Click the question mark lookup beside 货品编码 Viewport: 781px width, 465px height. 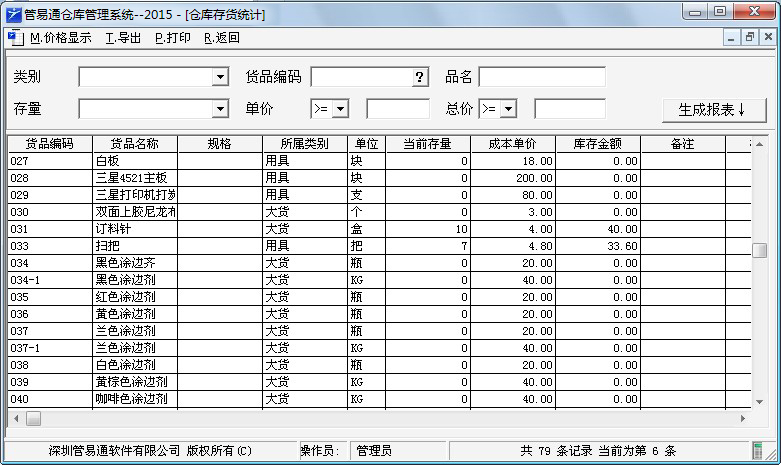coord(419,78)
